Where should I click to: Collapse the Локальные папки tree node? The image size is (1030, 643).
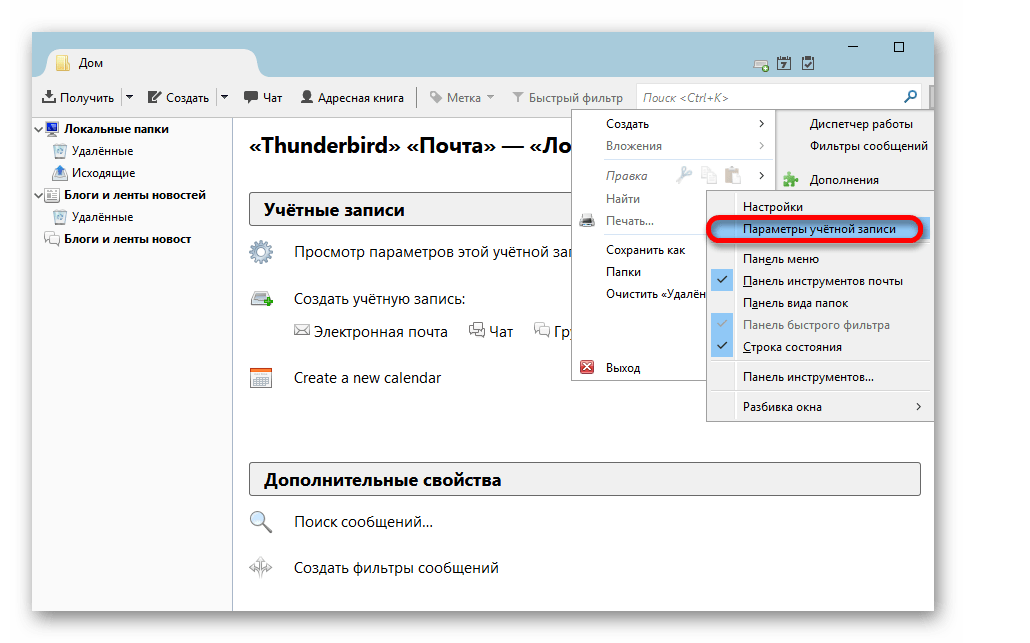pyautogui.click(x=39, y=129)
